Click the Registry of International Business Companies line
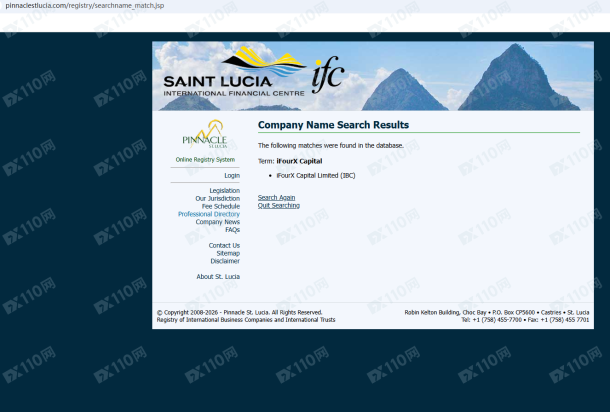Viewport: 610px width, 412px height. point(246,320)
